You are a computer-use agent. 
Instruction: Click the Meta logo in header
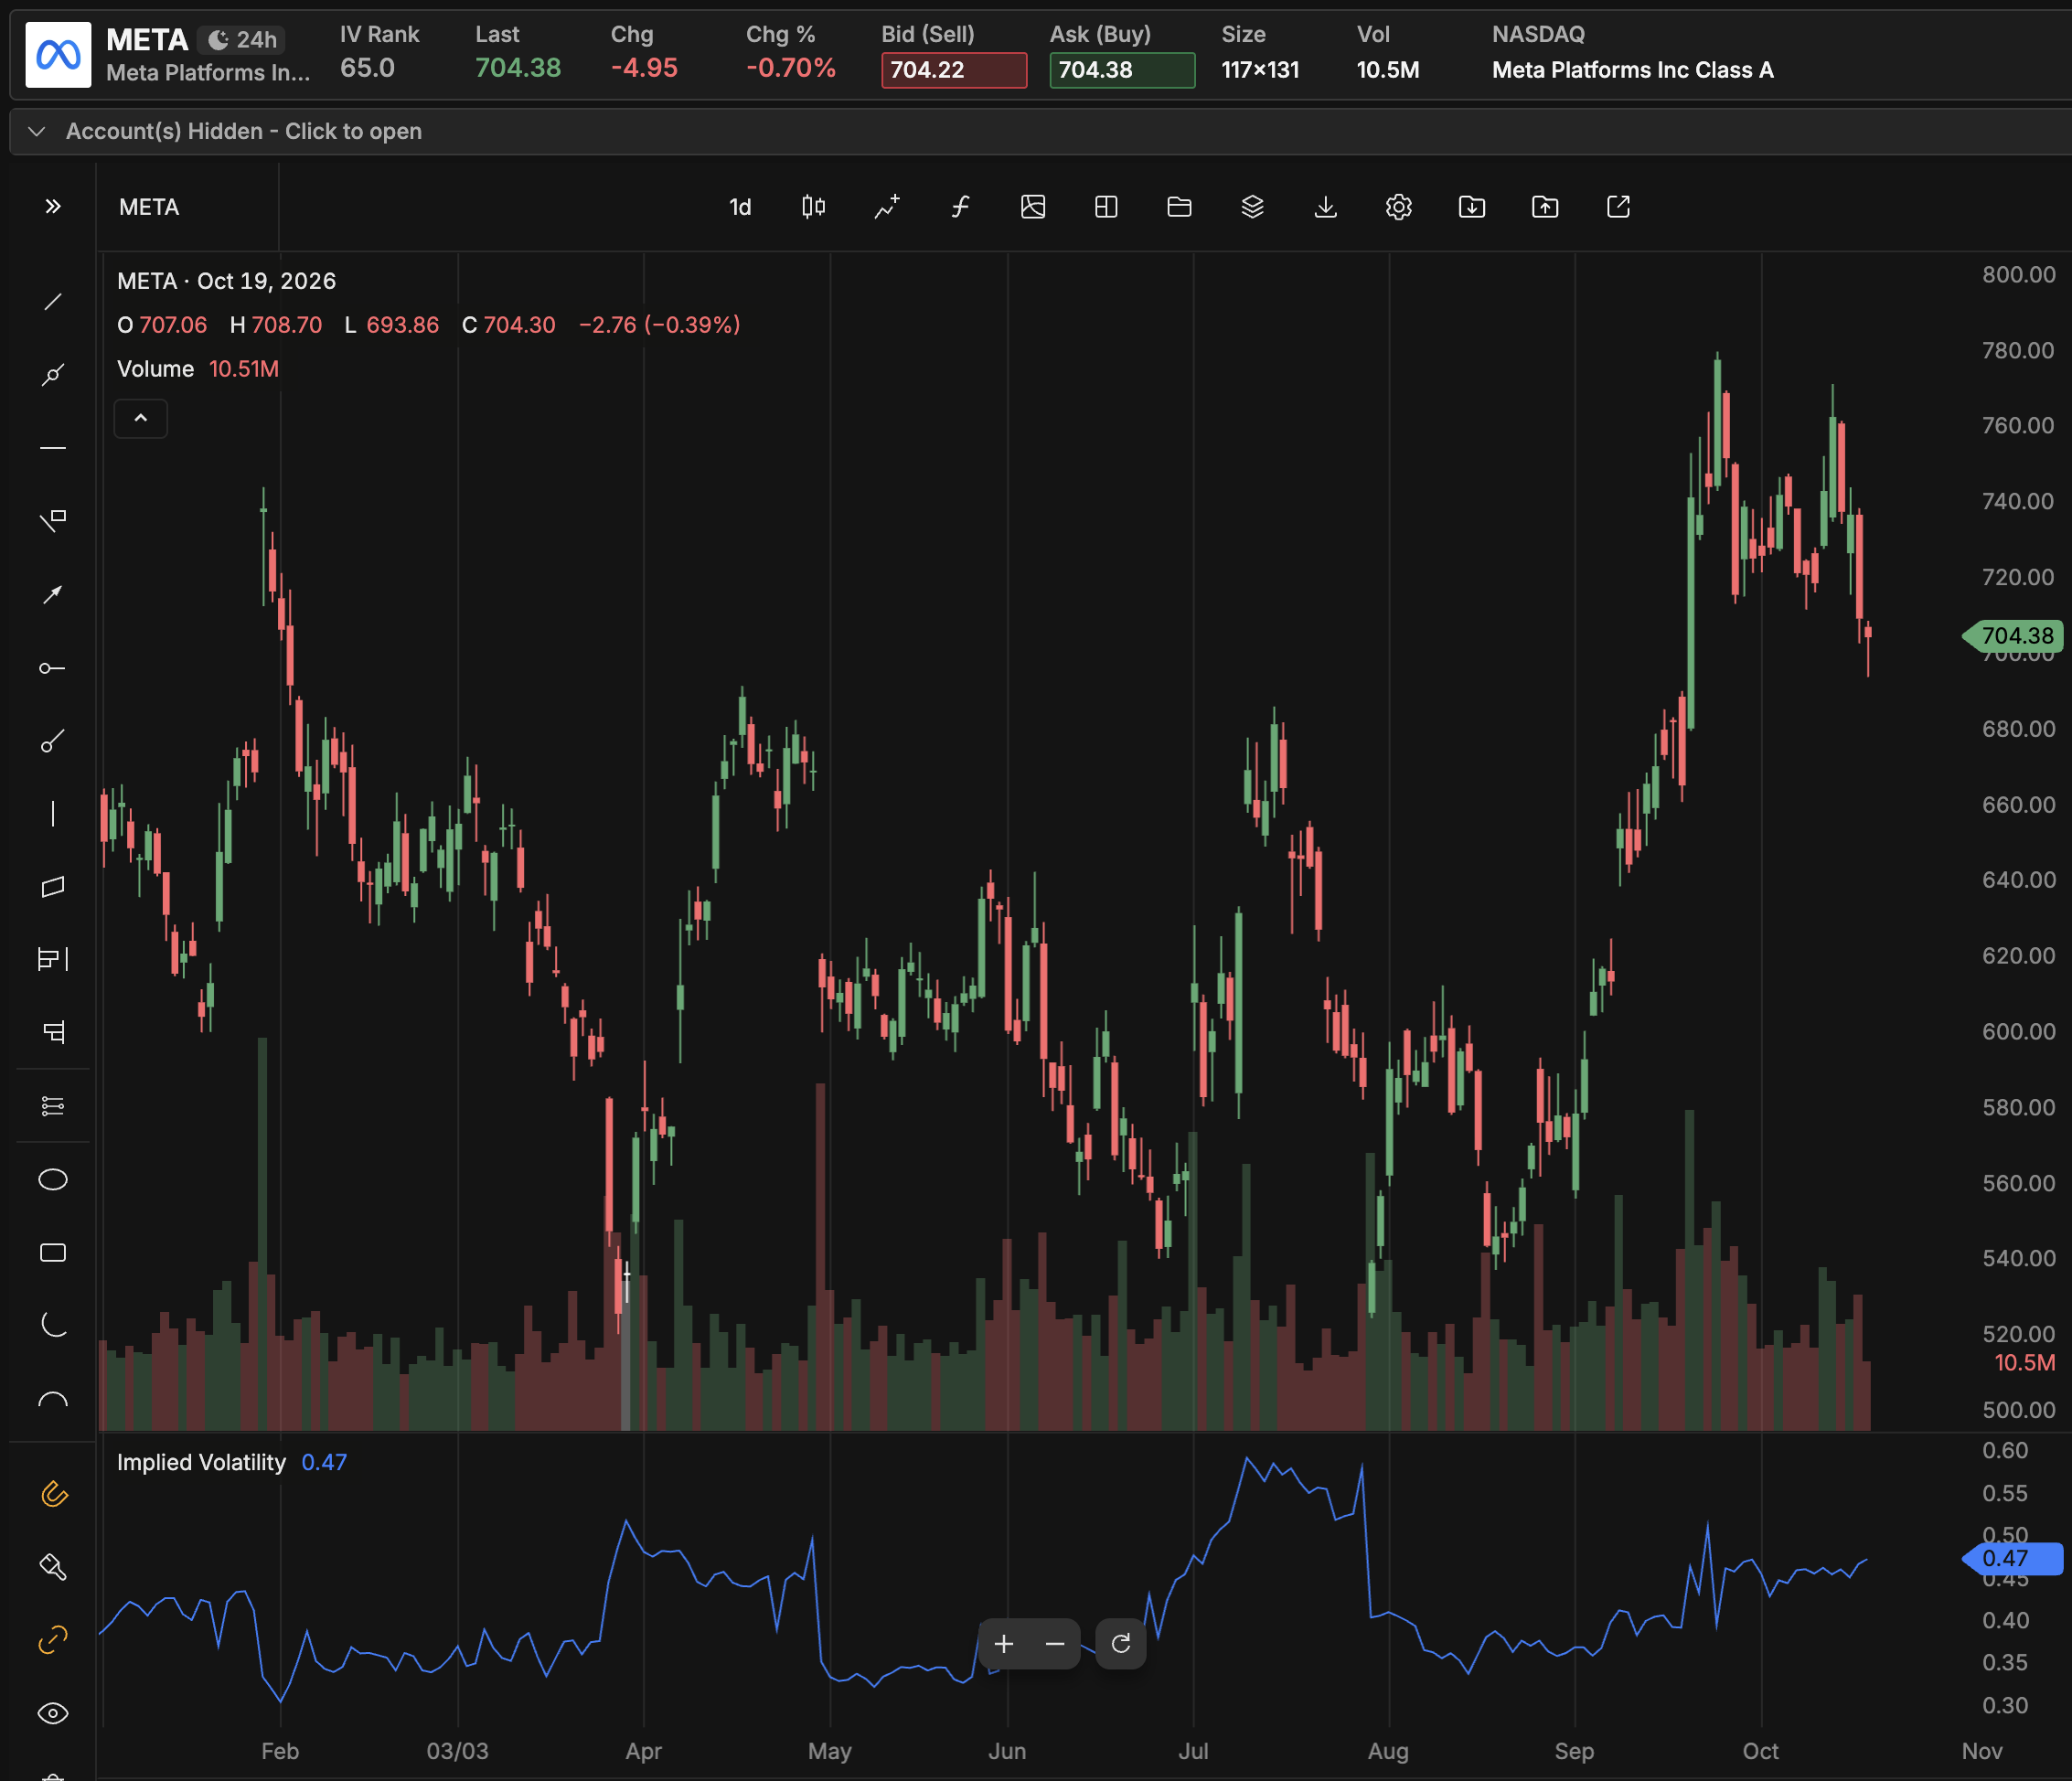pyautogui.click(x=58, y=55)
